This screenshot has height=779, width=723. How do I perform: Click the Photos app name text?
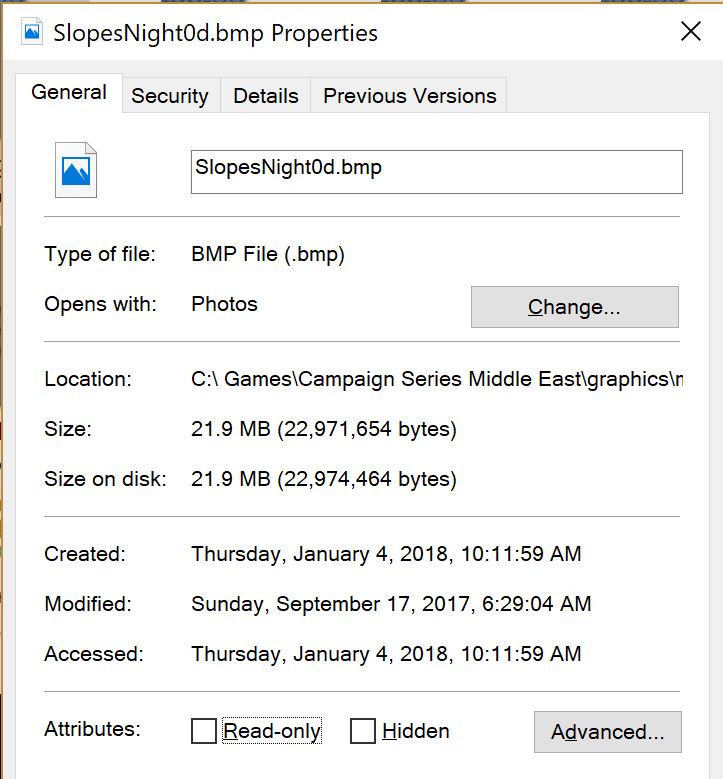[224, 304]
